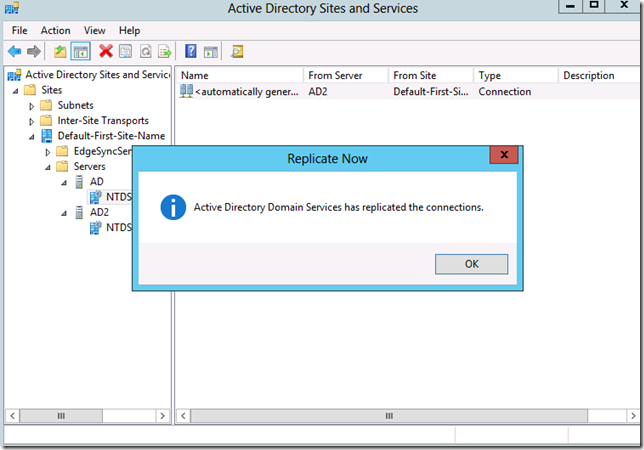Screen dimensions: 644x450
Task: Click the Subnets folder icon
Action: 46,106
